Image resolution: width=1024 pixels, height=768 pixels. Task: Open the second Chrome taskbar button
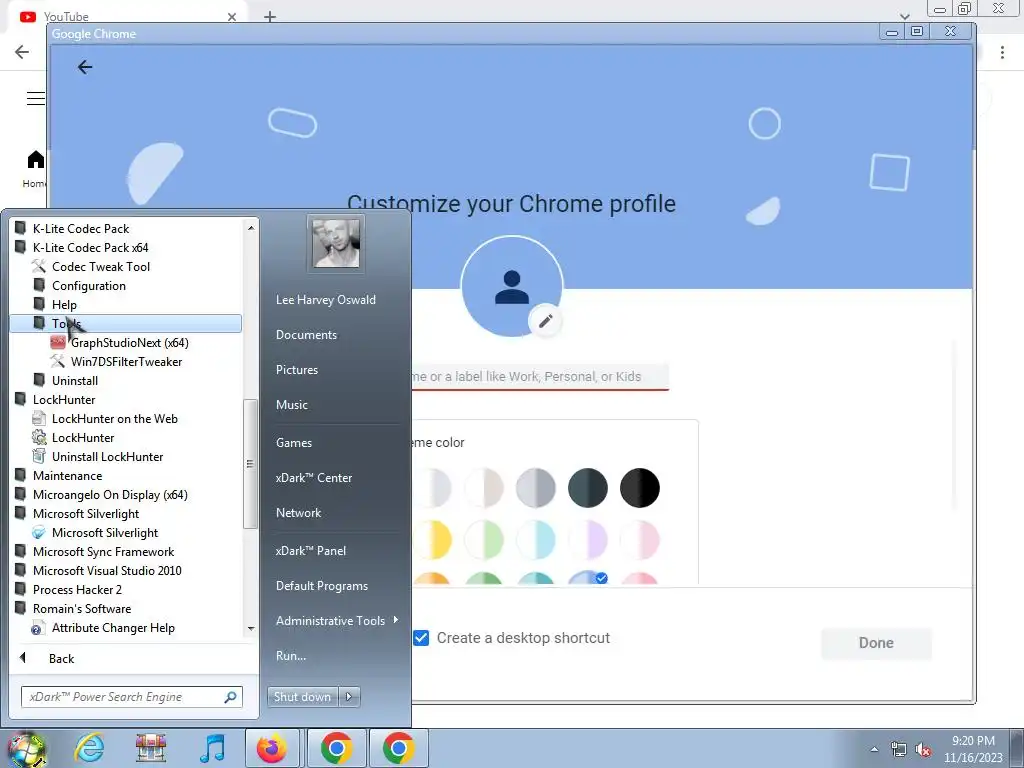(398, 748)
